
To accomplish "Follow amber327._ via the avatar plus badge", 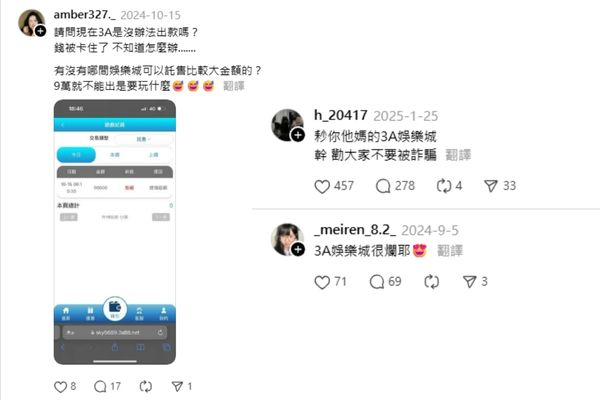I will (40, 31).
